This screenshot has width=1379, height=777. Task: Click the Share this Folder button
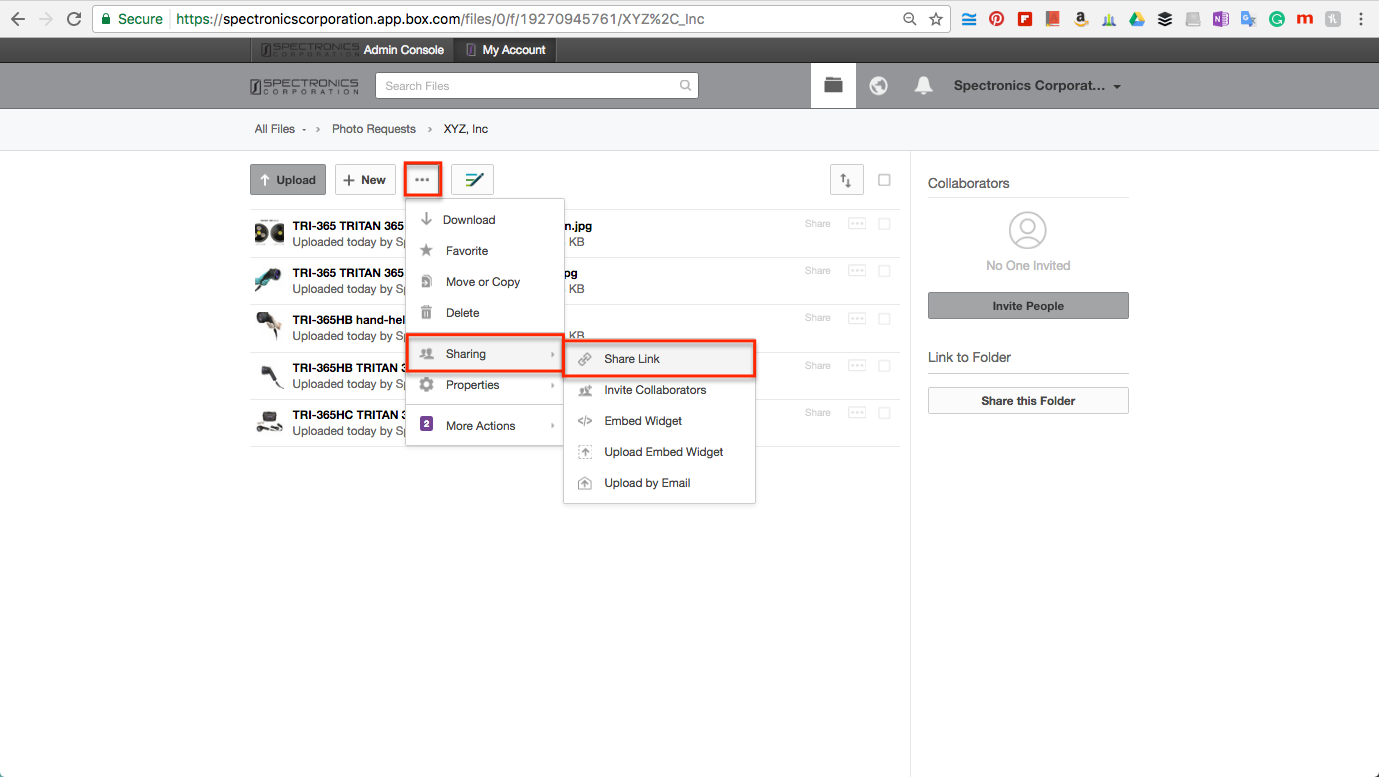(1028, 401)
